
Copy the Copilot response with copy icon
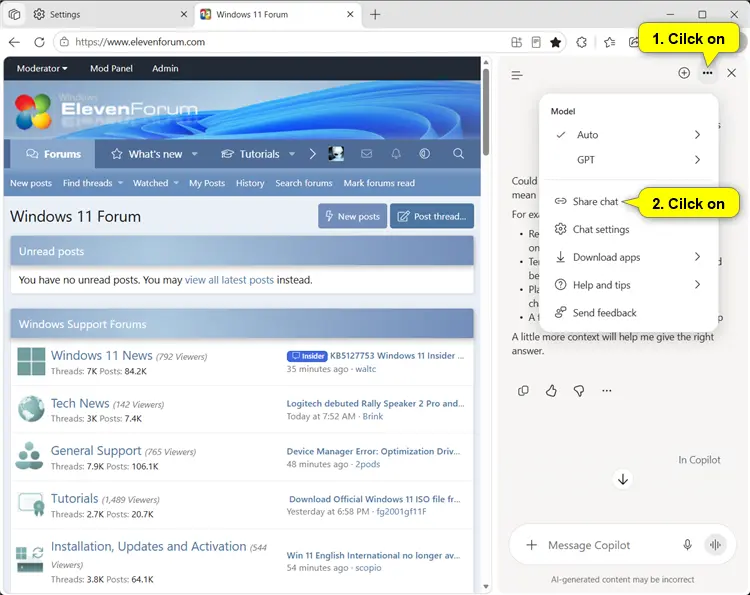pyautogui.click(x=523, y=391)
